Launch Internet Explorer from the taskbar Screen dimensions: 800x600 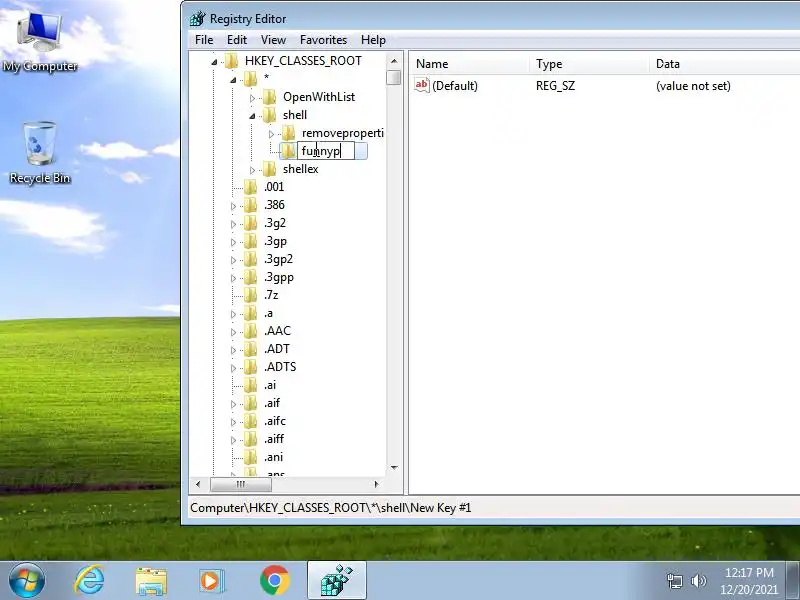89,581
